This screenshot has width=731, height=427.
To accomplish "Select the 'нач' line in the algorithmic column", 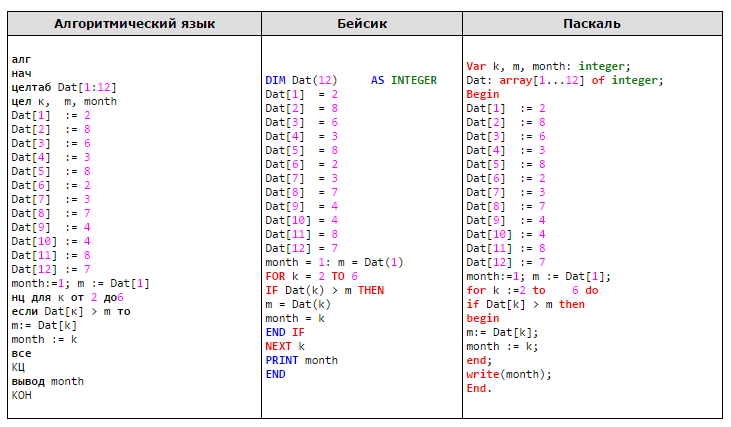I will coord(21,73).
